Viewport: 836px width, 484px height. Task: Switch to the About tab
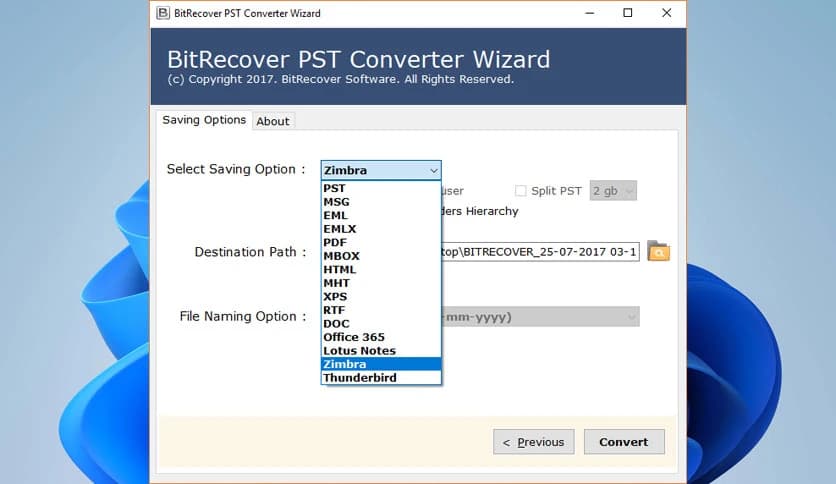pos(272,121)
